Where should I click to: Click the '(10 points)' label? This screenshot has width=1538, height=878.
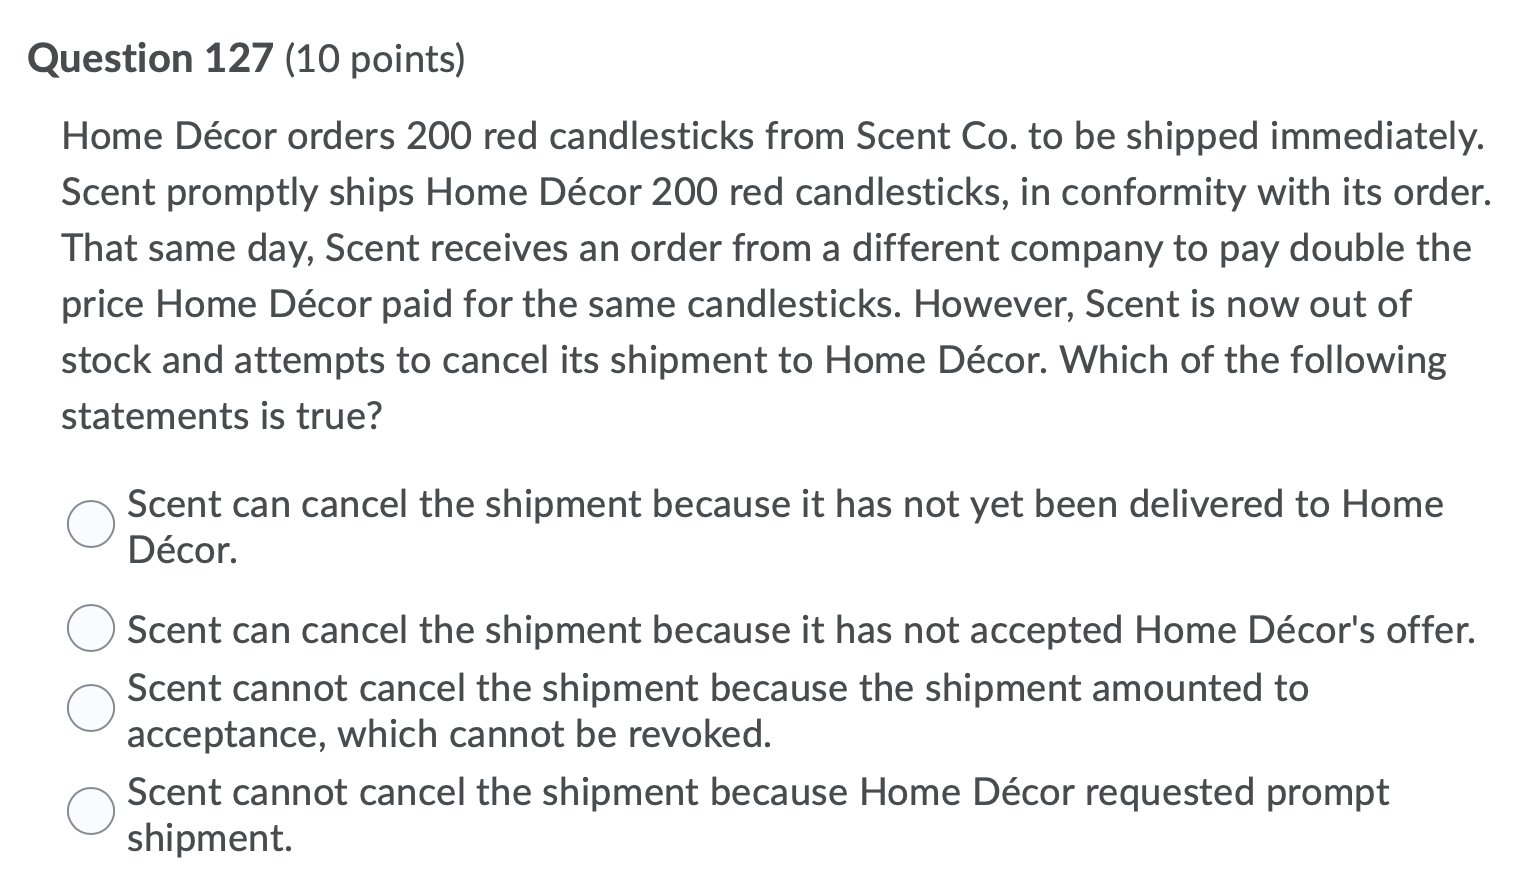click(x=375, y=58)
